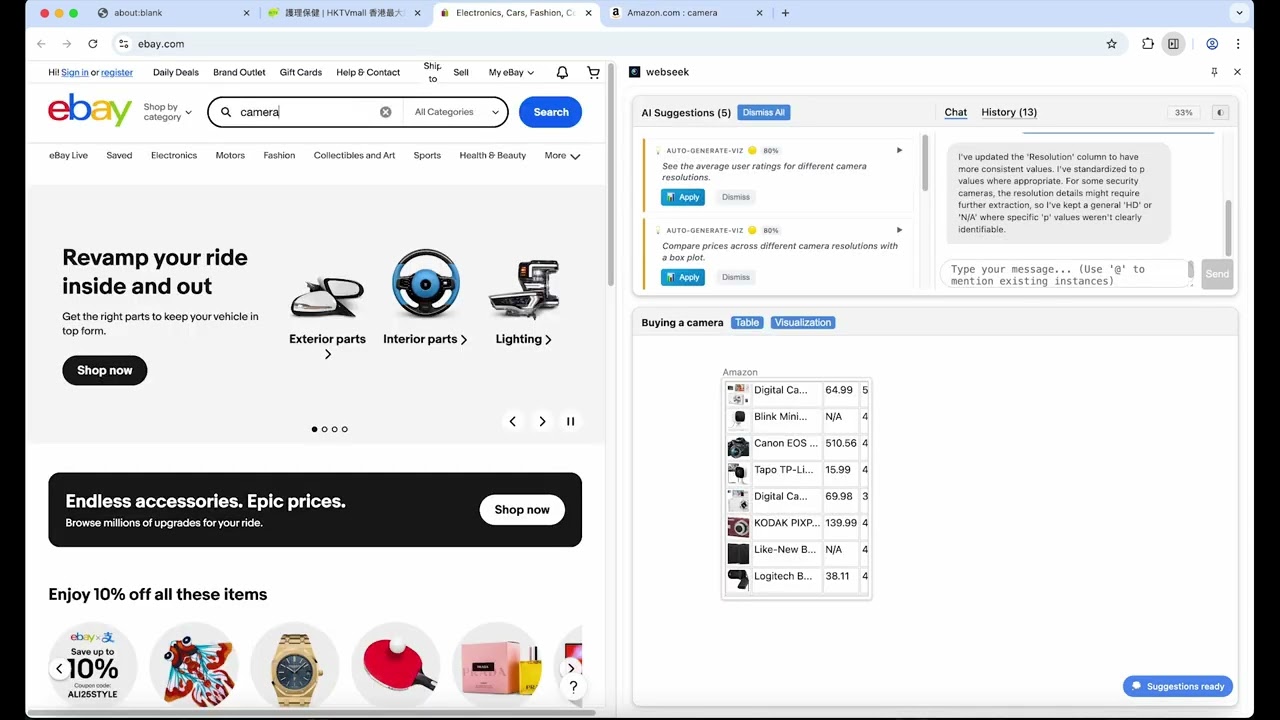The image size is (1280, 720).
Task: Dismiss the box plot suggestion
Action: (736, 277)
